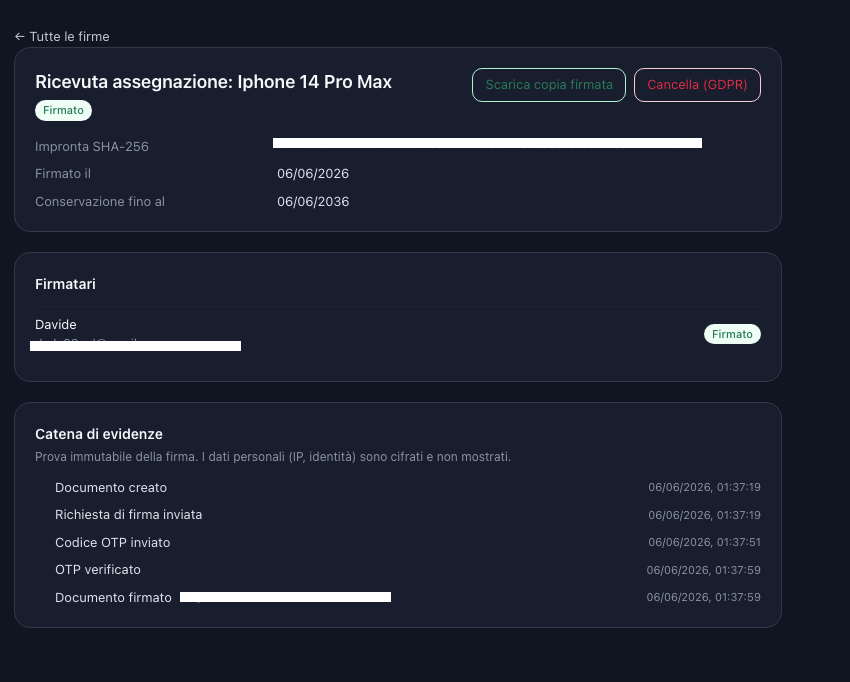The height and width of the screenshot is (682, 850).
Task: Click the Catena di evidenze heading
Action: (x=99, y=434)
